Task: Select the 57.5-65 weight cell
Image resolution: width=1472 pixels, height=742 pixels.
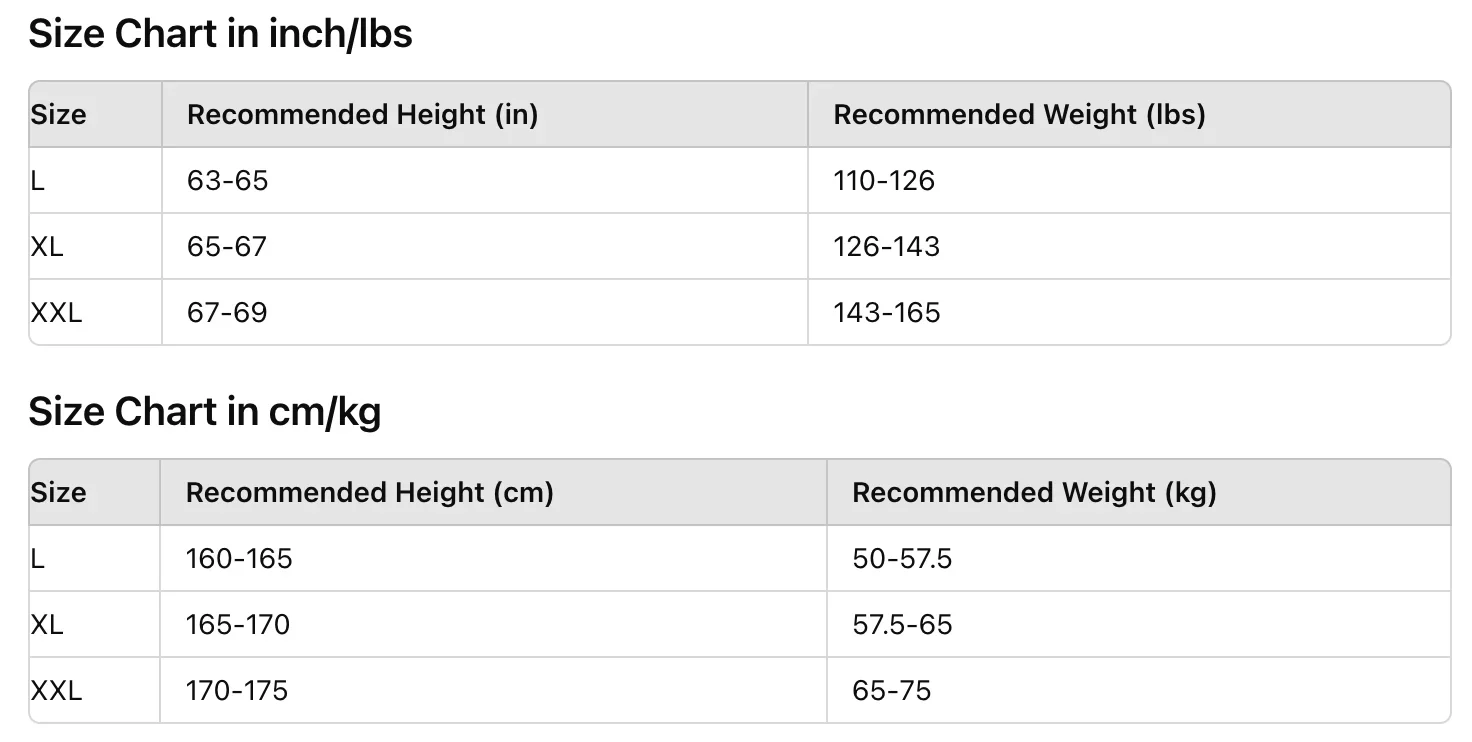Action: pyautogui.click(x=902, y=625)
